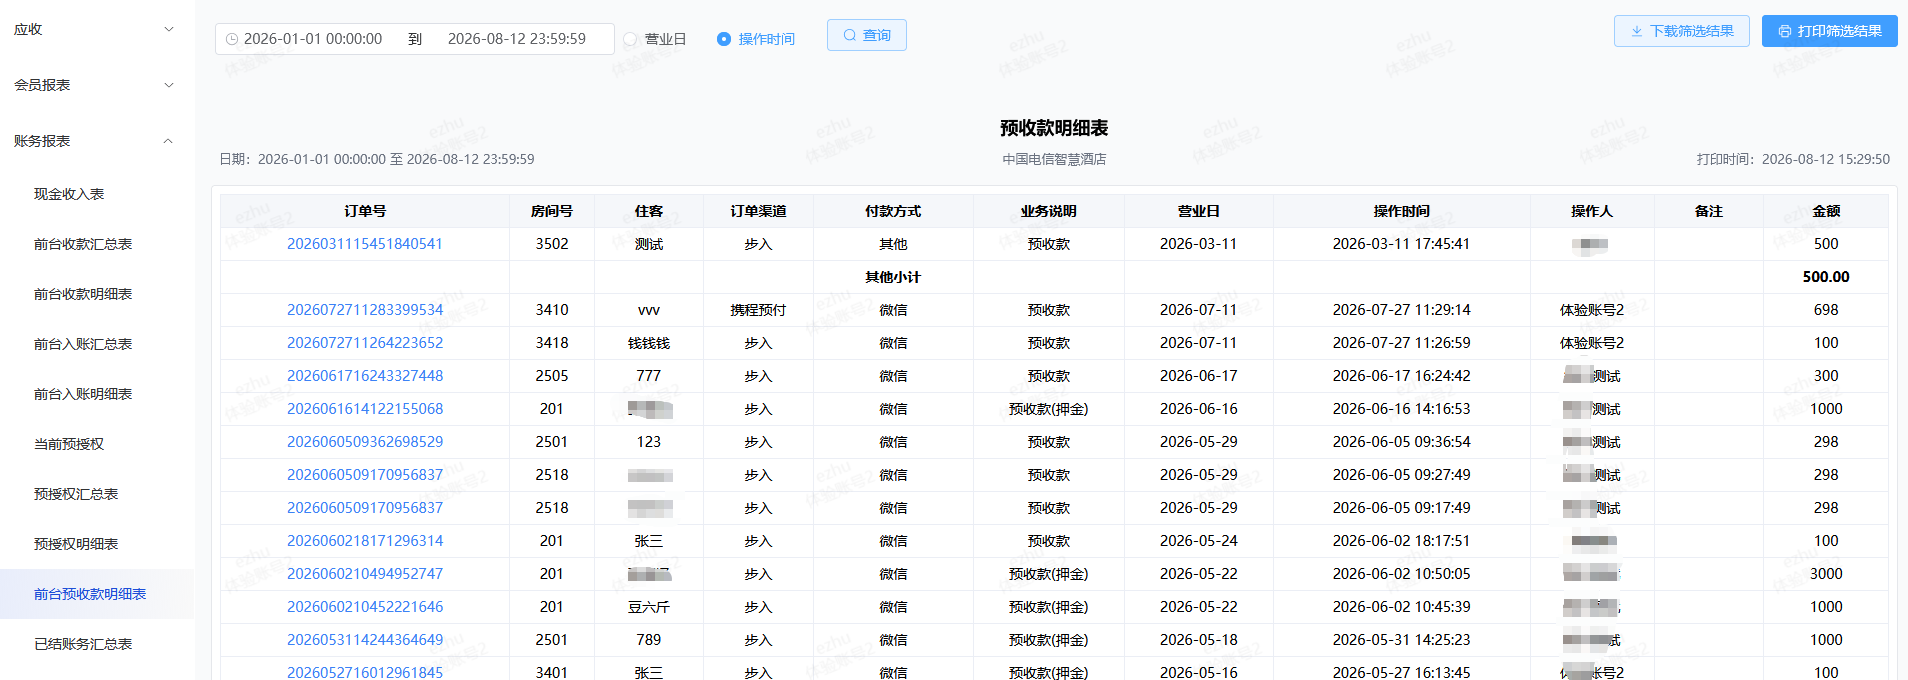Click the end date 2026-08-12 23:59:59 field
This screenshot has width=1908, height=680.
tap(517, 39)
